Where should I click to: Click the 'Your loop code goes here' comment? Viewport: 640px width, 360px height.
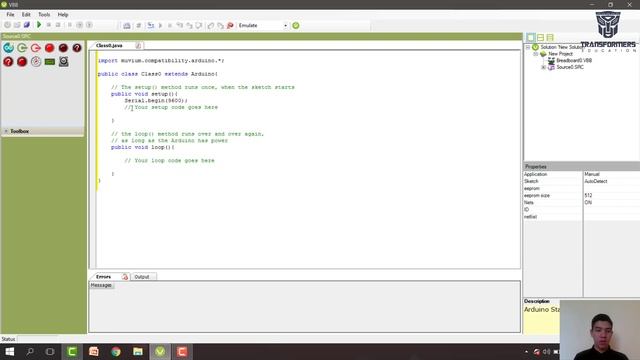pos(169,160)
